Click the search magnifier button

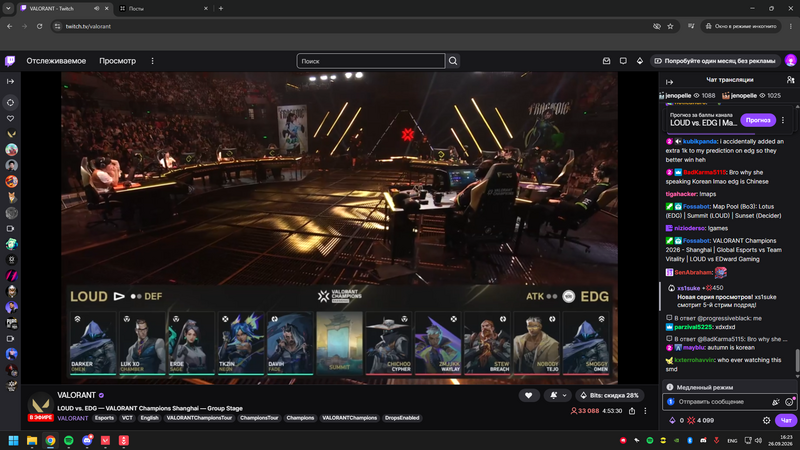click(x=453, y=61)
